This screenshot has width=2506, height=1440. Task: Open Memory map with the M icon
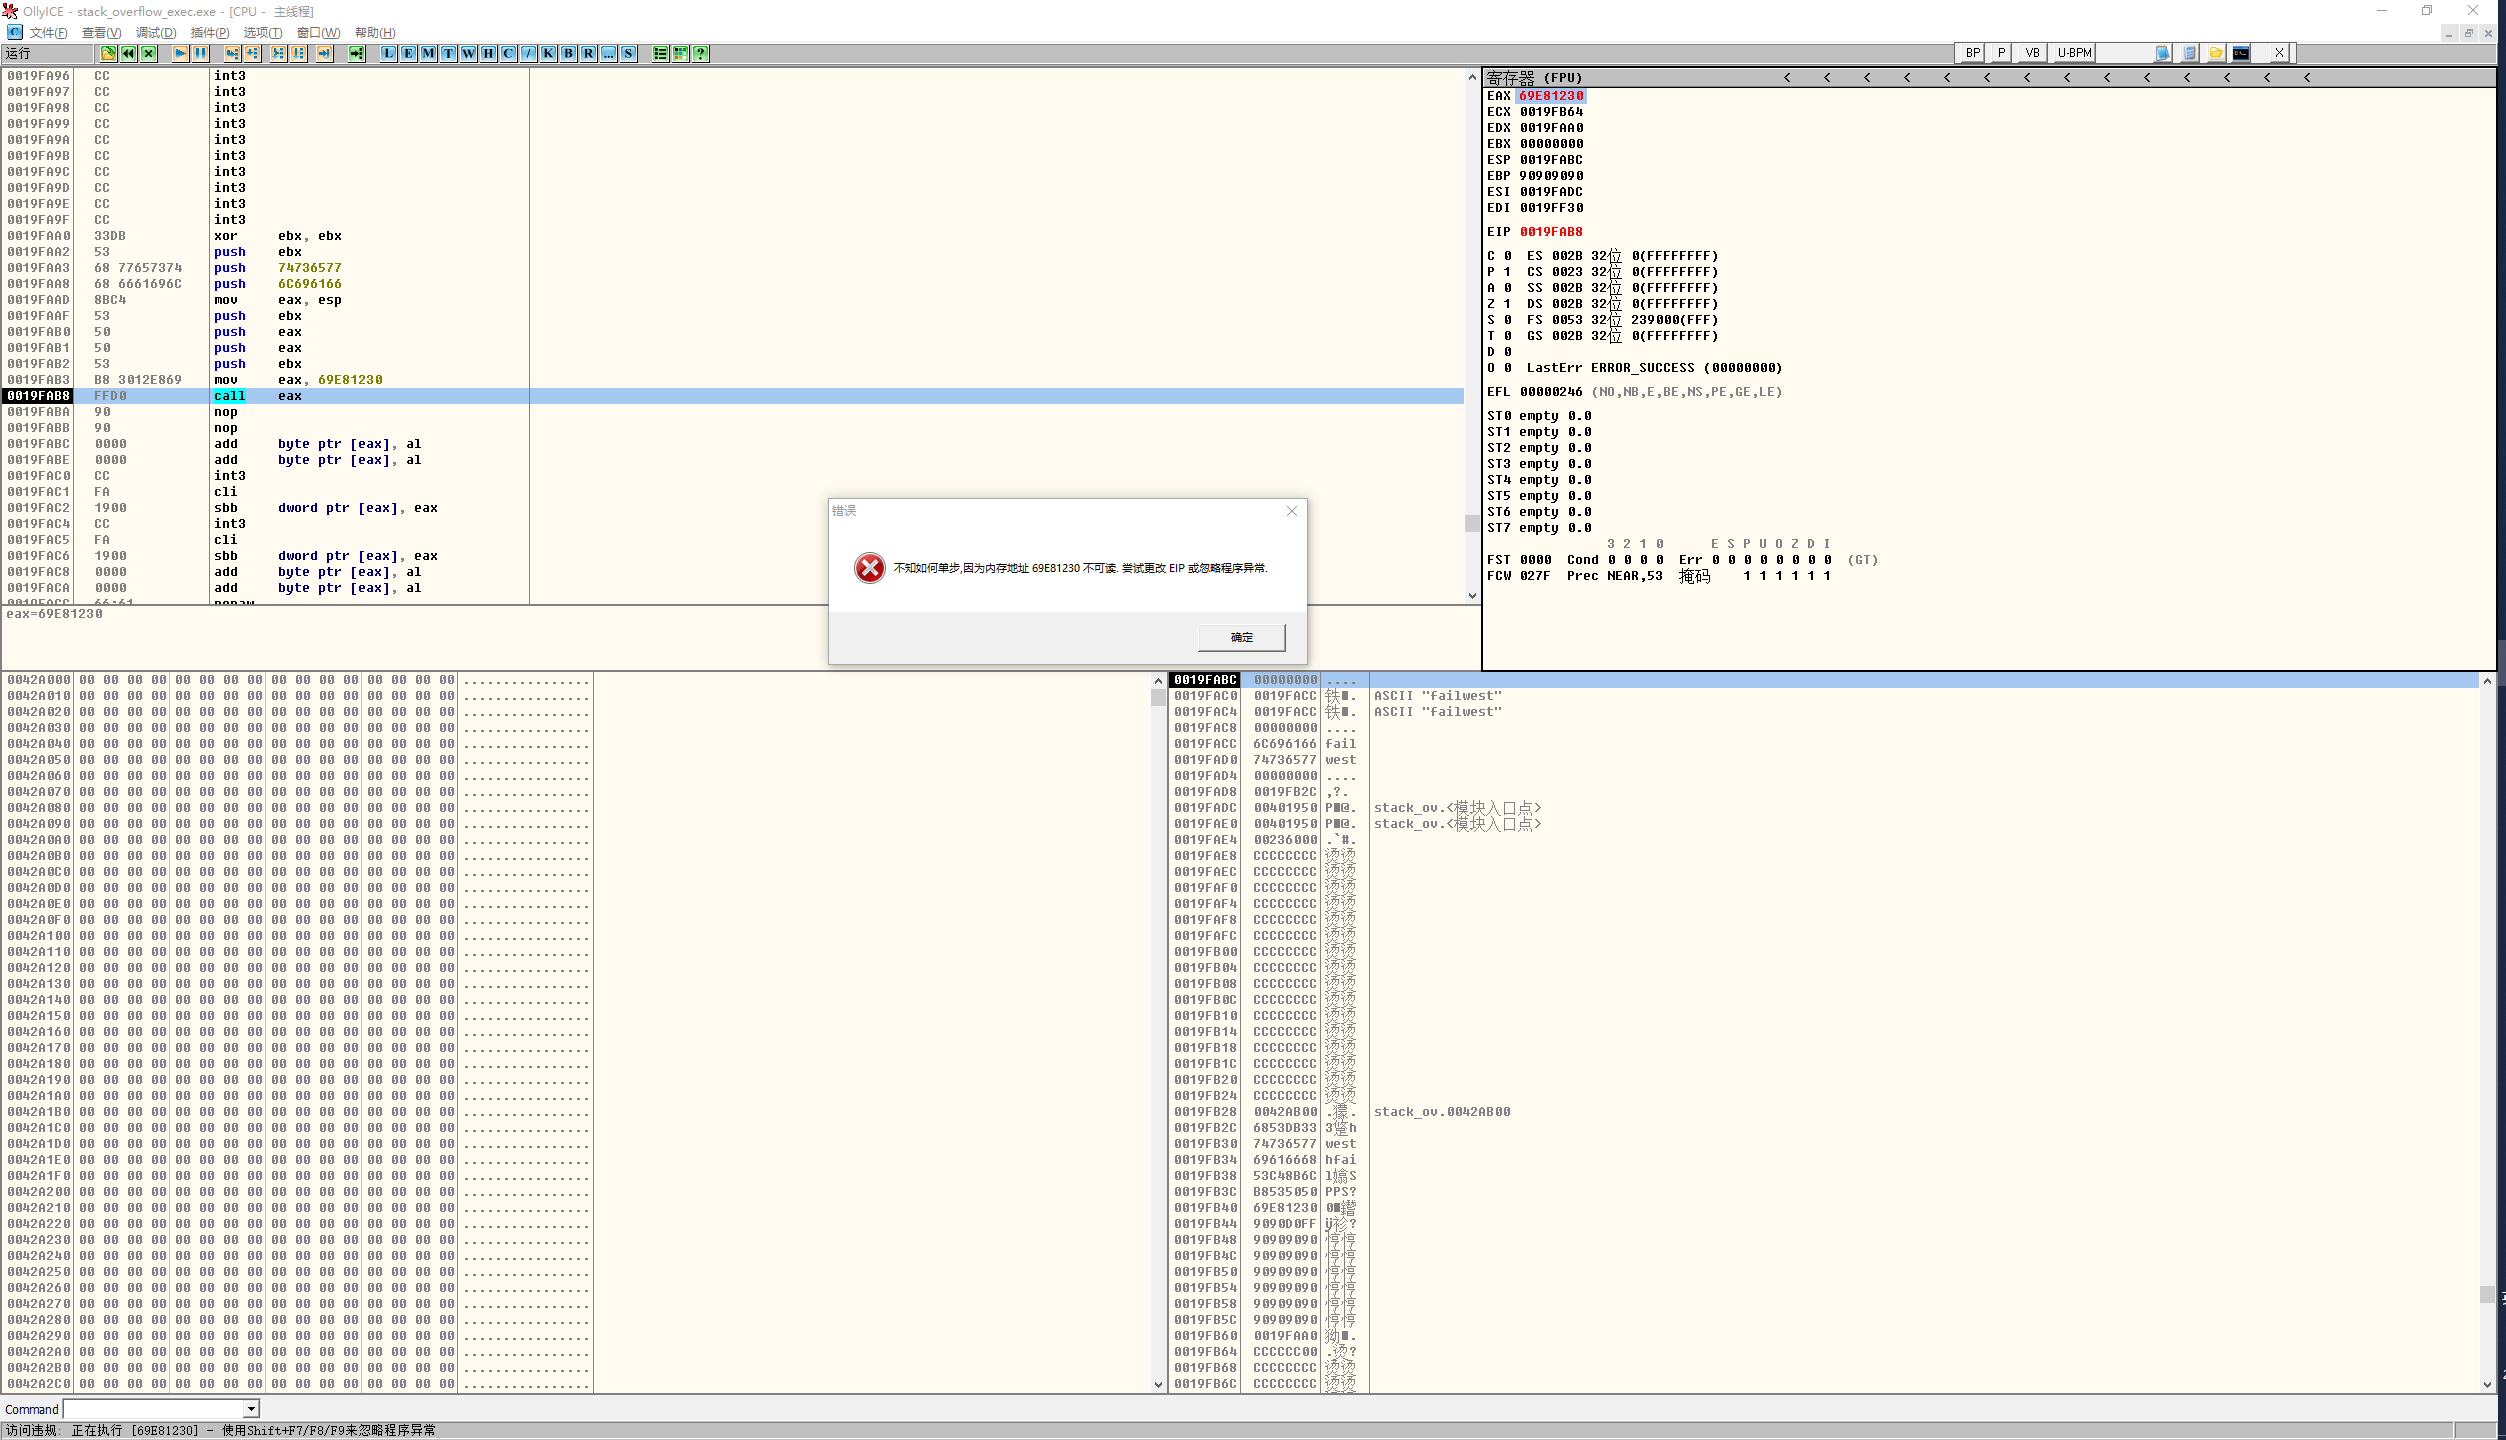coord(428,53)
